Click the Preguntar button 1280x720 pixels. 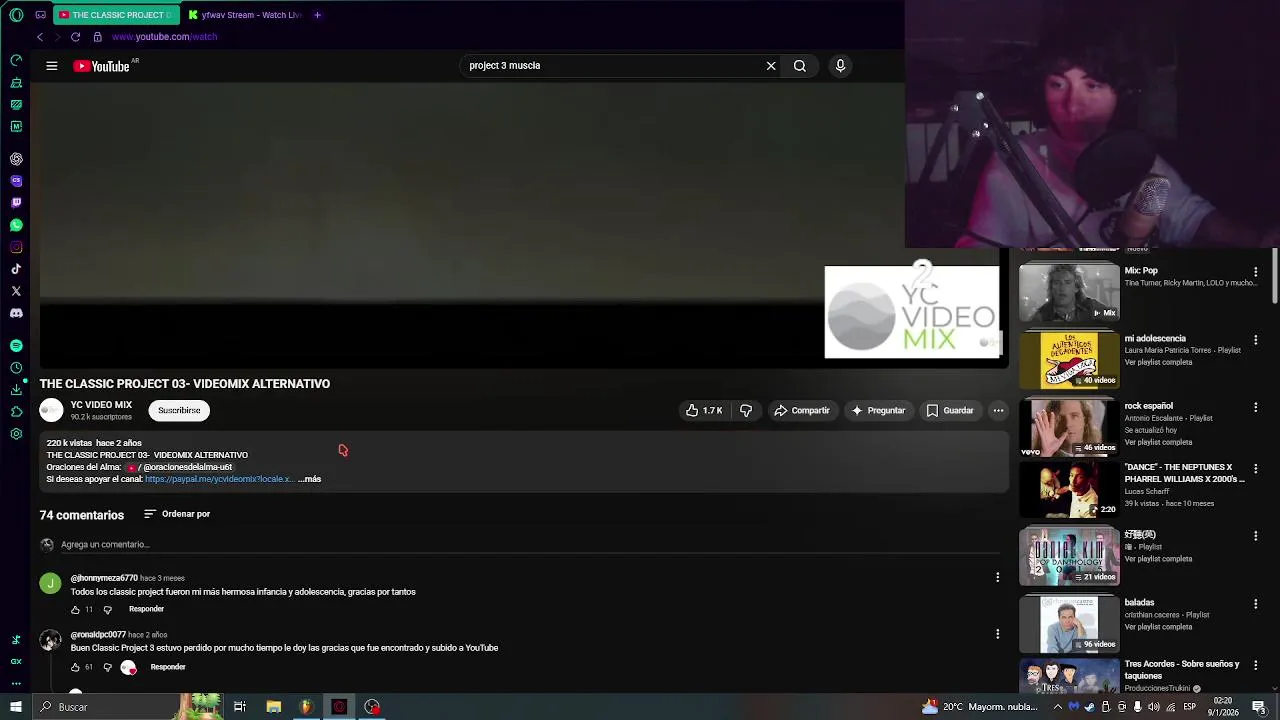[877, 410]
